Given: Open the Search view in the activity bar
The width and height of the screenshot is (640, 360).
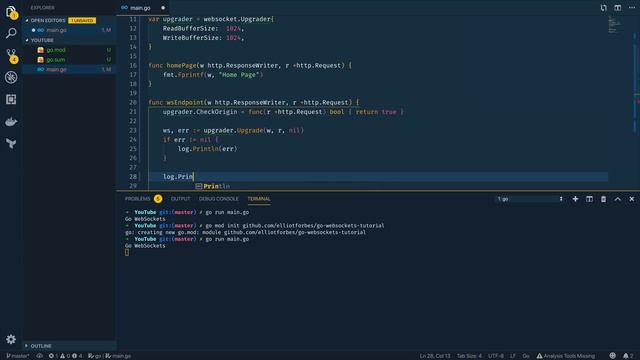Looking at the screenshot, I should [11, 33].
